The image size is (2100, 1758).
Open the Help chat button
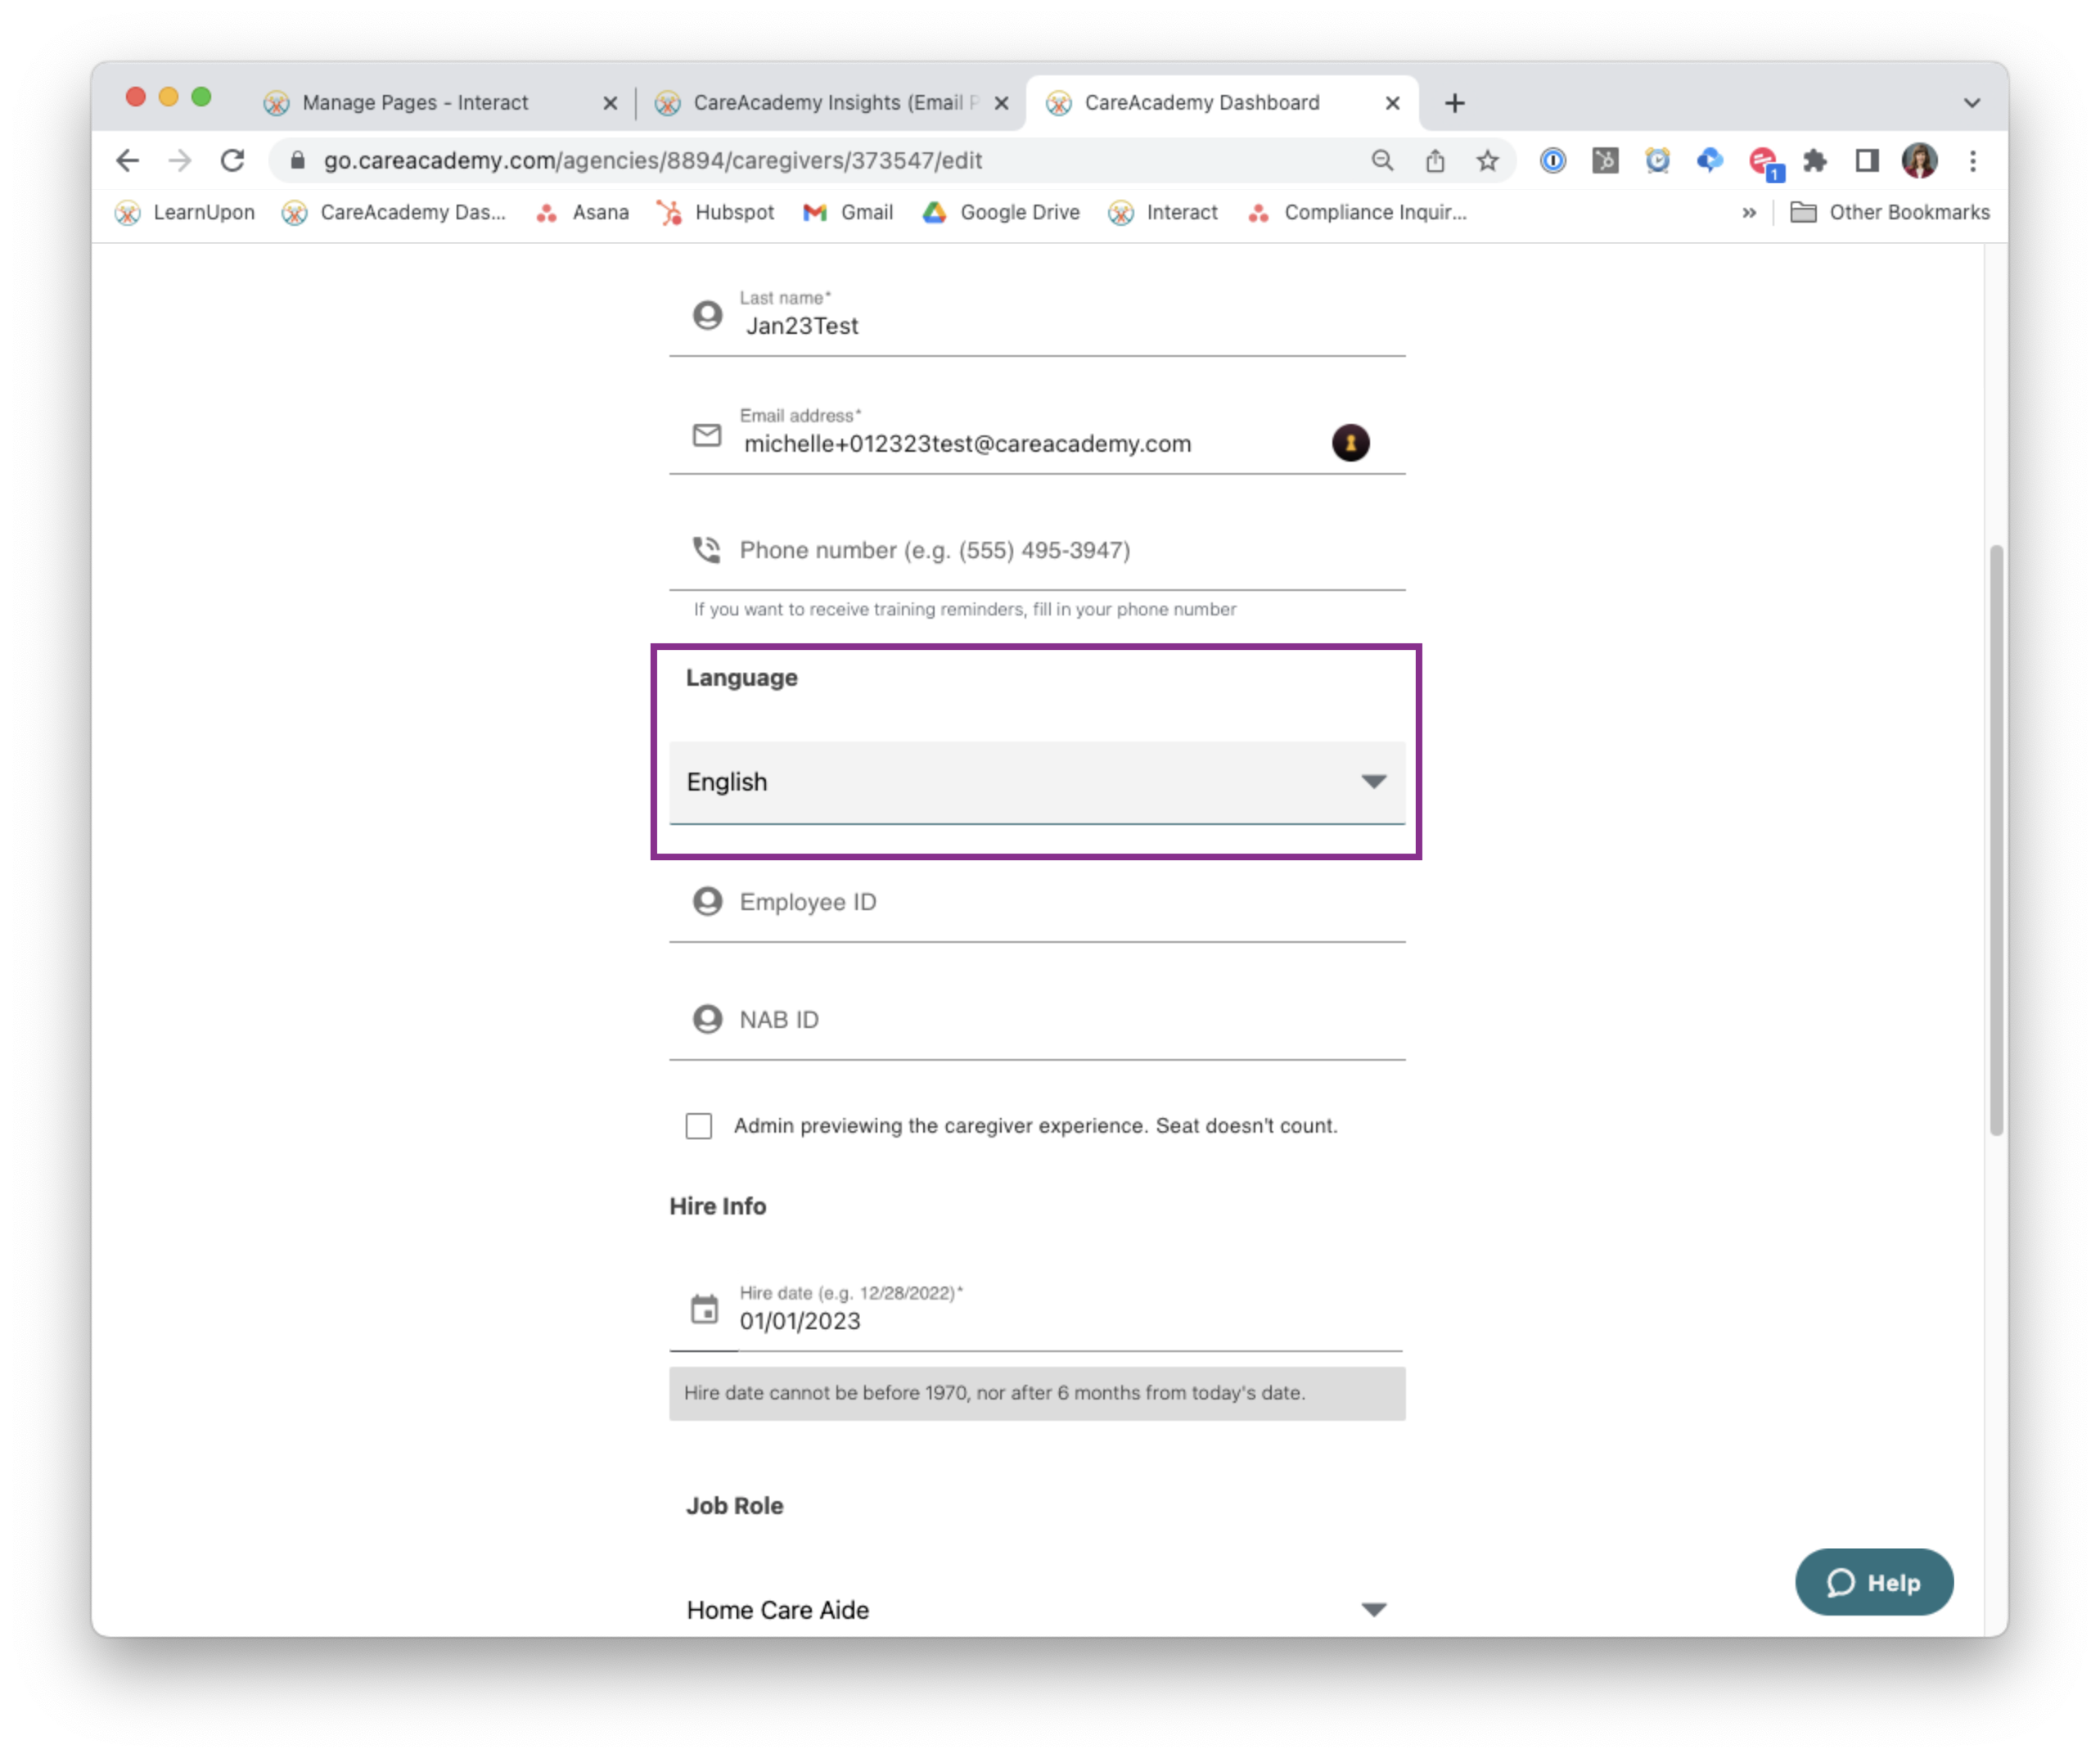pos(1873,1582)
